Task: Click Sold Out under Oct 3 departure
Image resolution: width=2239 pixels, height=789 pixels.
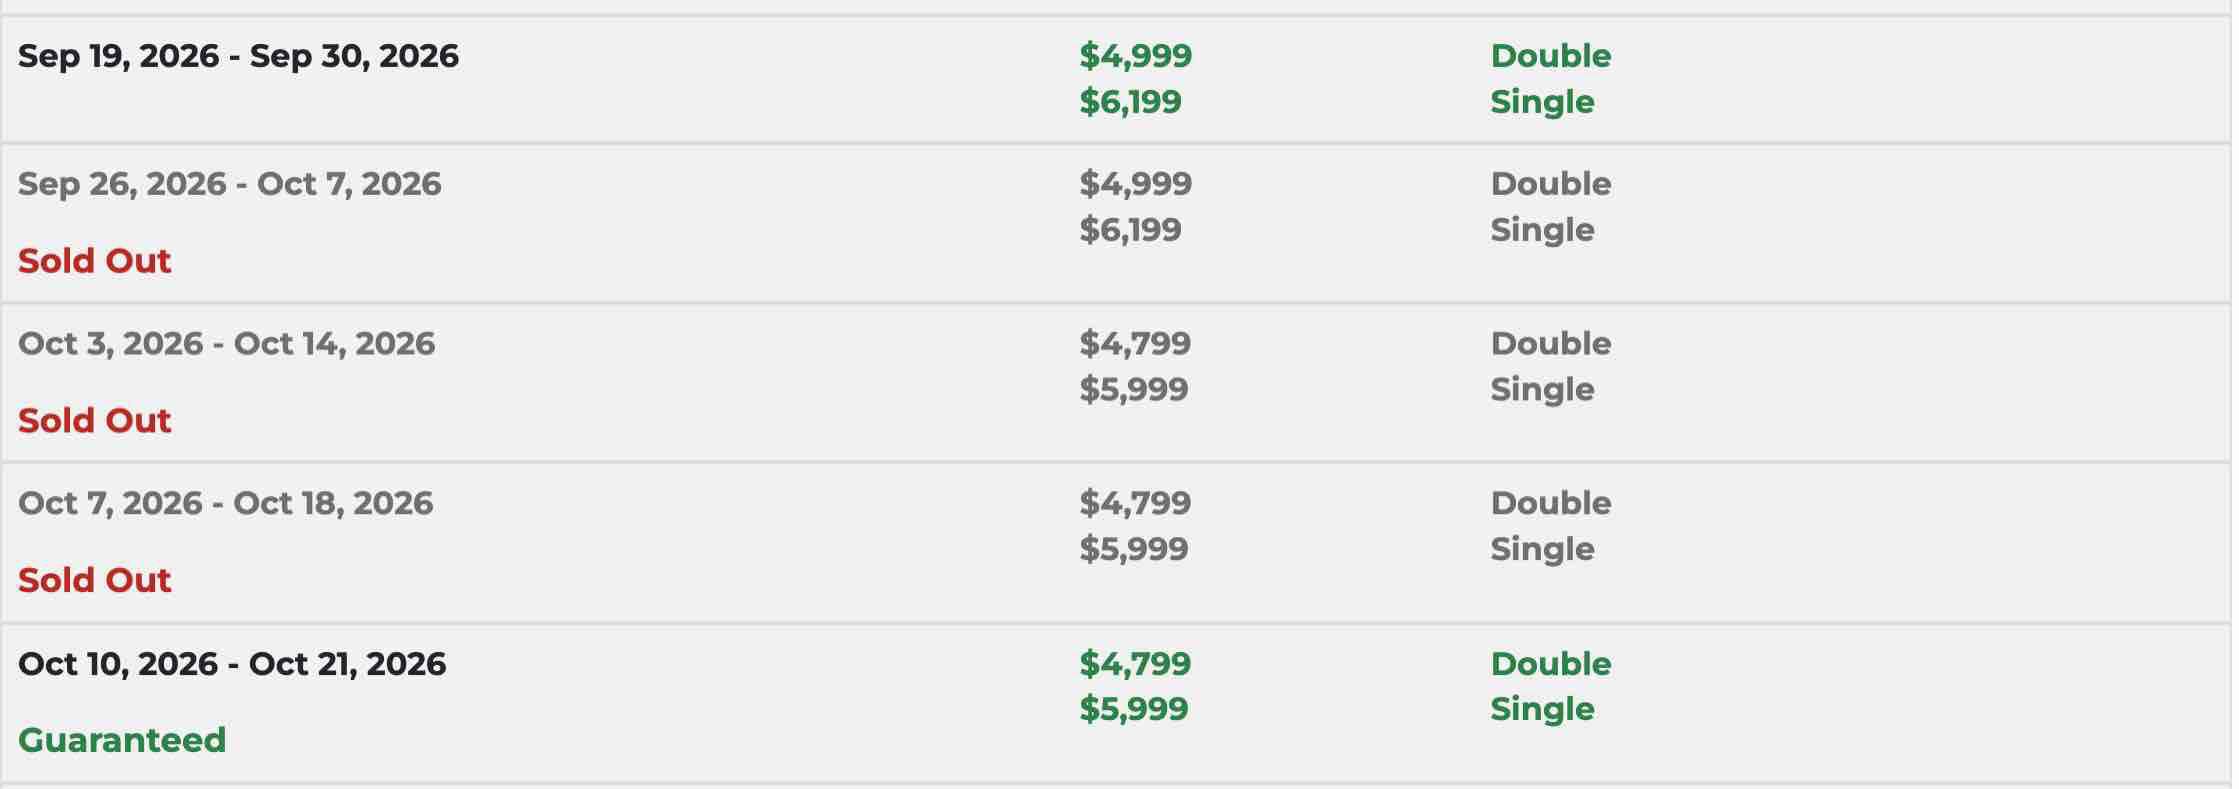Action: click(95, 421)
